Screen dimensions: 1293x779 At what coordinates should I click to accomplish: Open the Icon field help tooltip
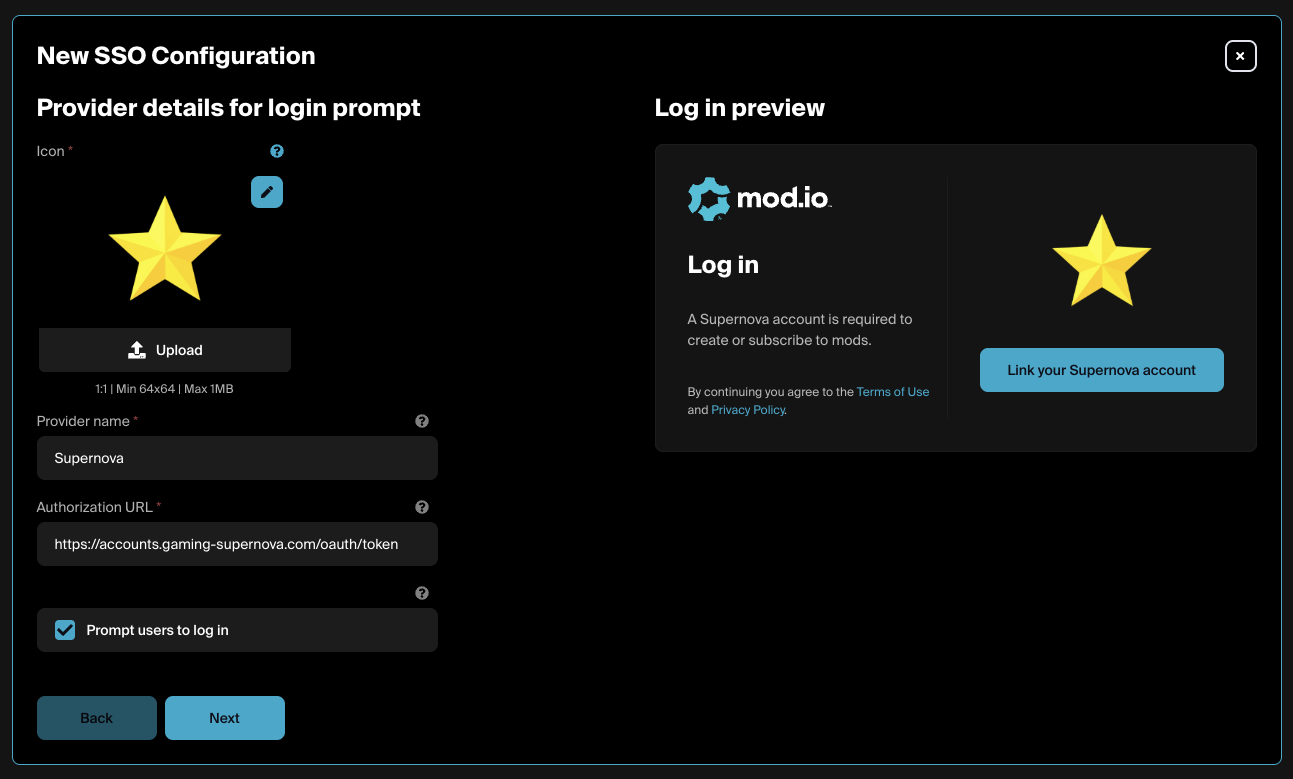coord(277,151)
